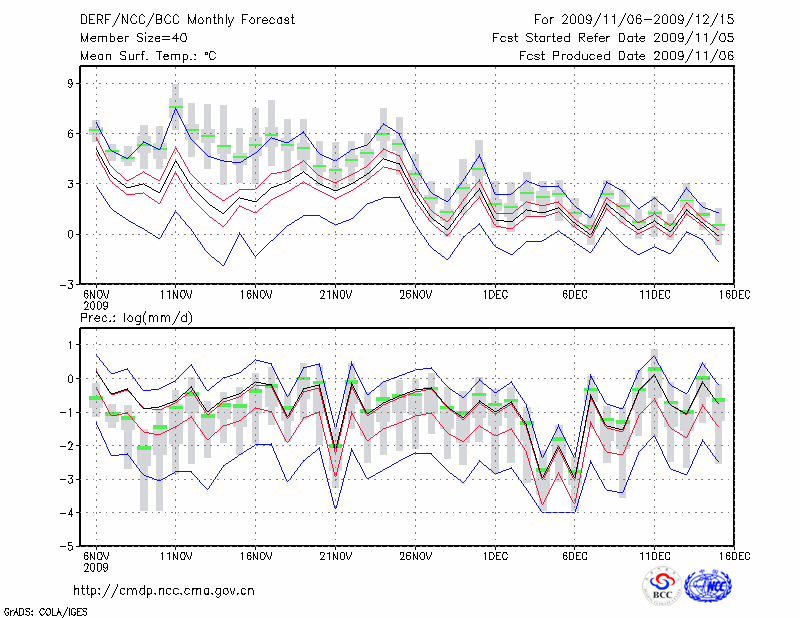800x618 pixels.
Task: Click the BCC logo icon
Action: click(x=661, y=585)
